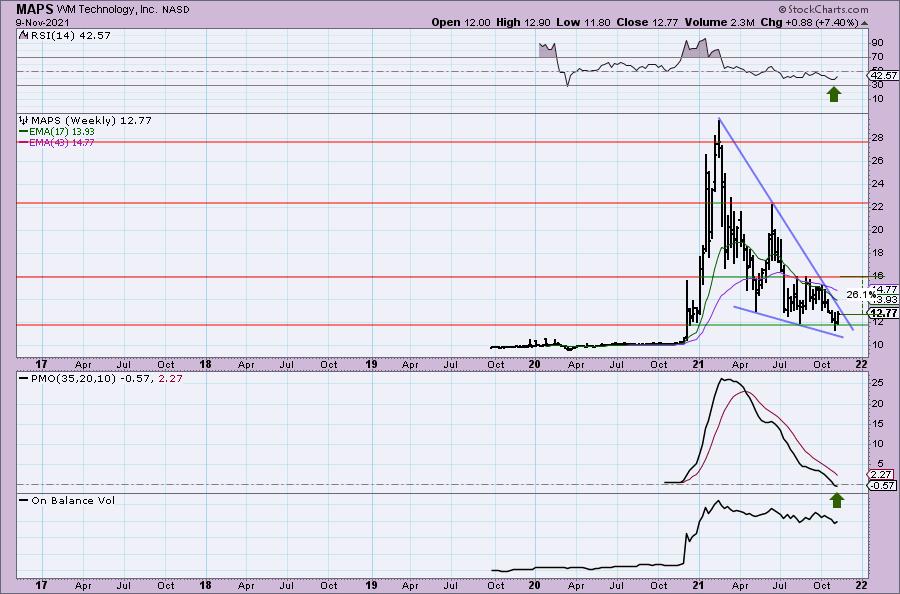The image size is (900, 594).
Task: Click the bar-chart icon before MAPS (Weekly)
Action: point(24,120)
